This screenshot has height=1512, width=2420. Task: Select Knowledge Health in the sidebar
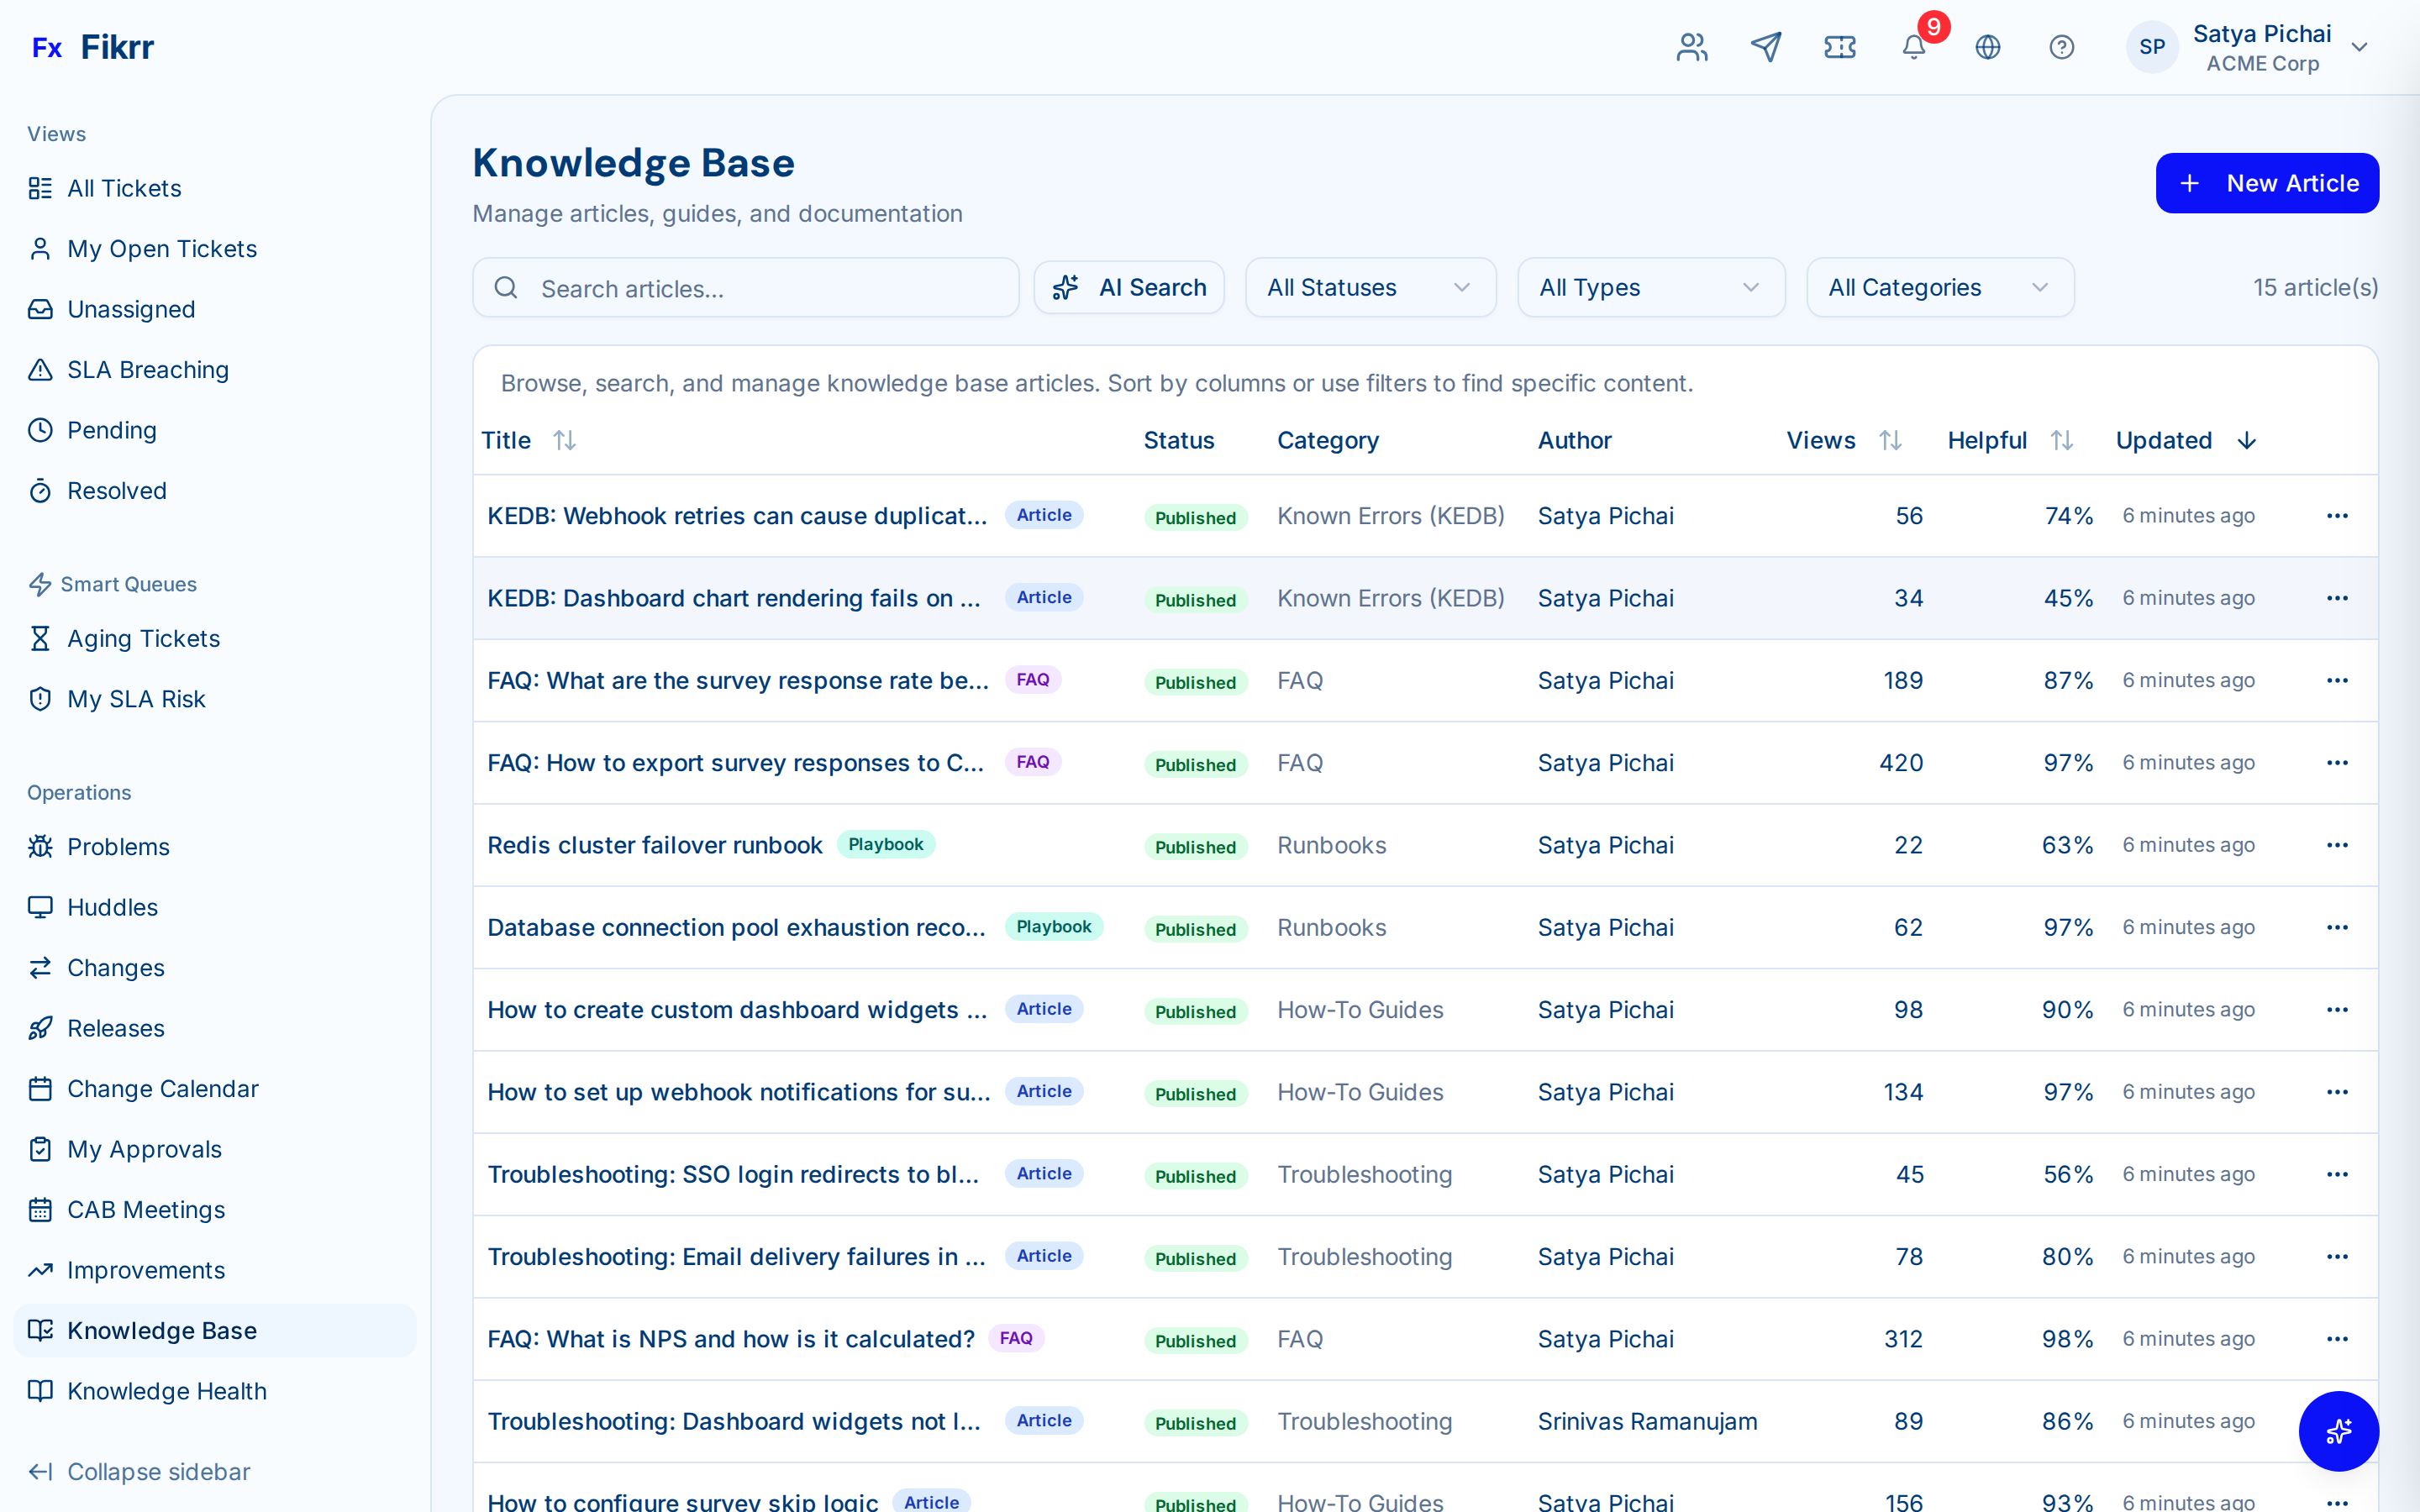166,1390
